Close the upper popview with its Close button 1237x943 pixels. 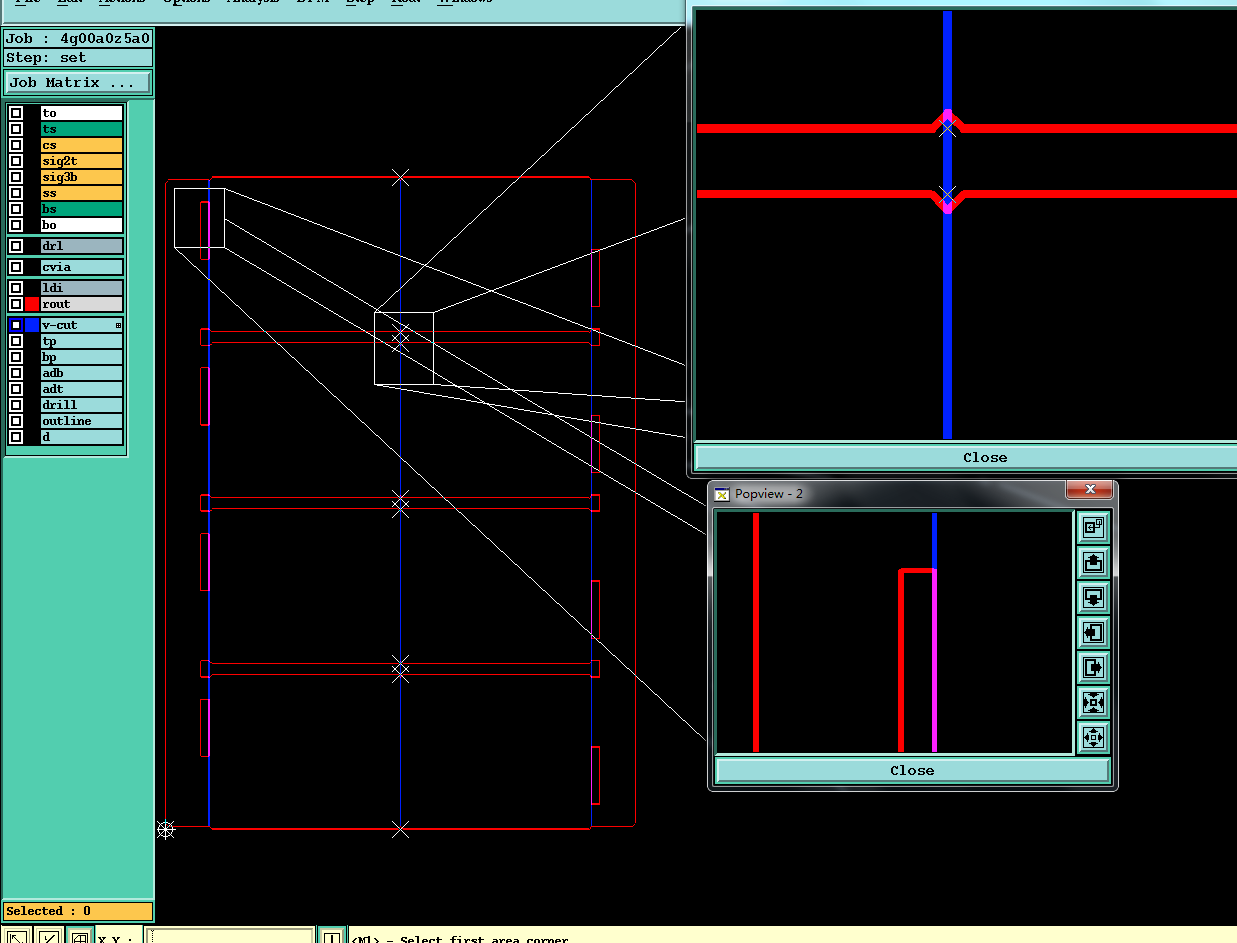(964, 457)
